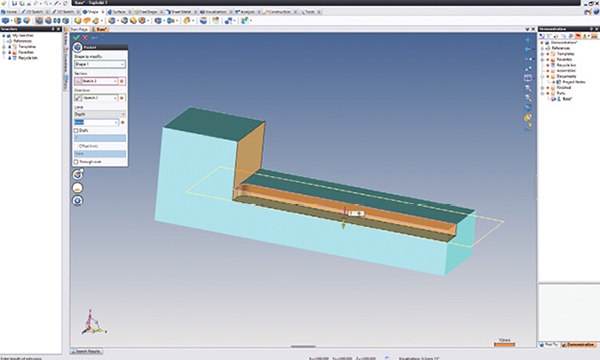
Task: Open the Shape to modify dropdown
Action: (122, 64)
